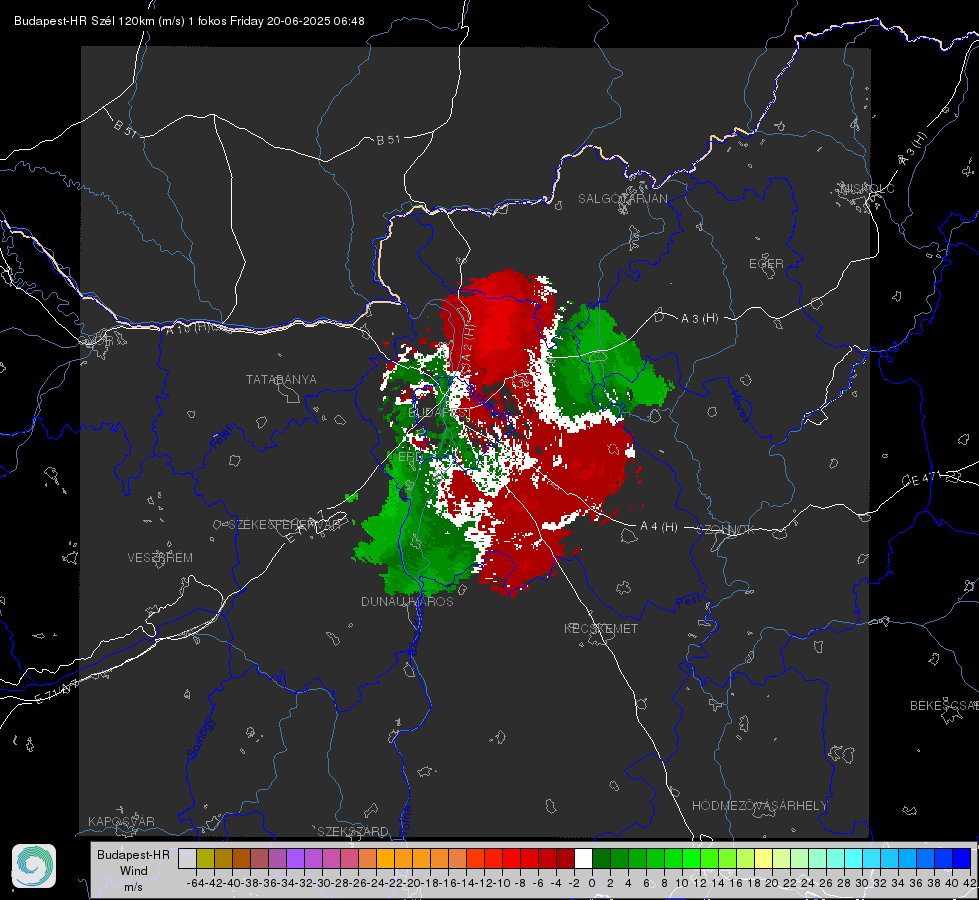Pick the white swatch between -2 and 0

tap(583, 858)
